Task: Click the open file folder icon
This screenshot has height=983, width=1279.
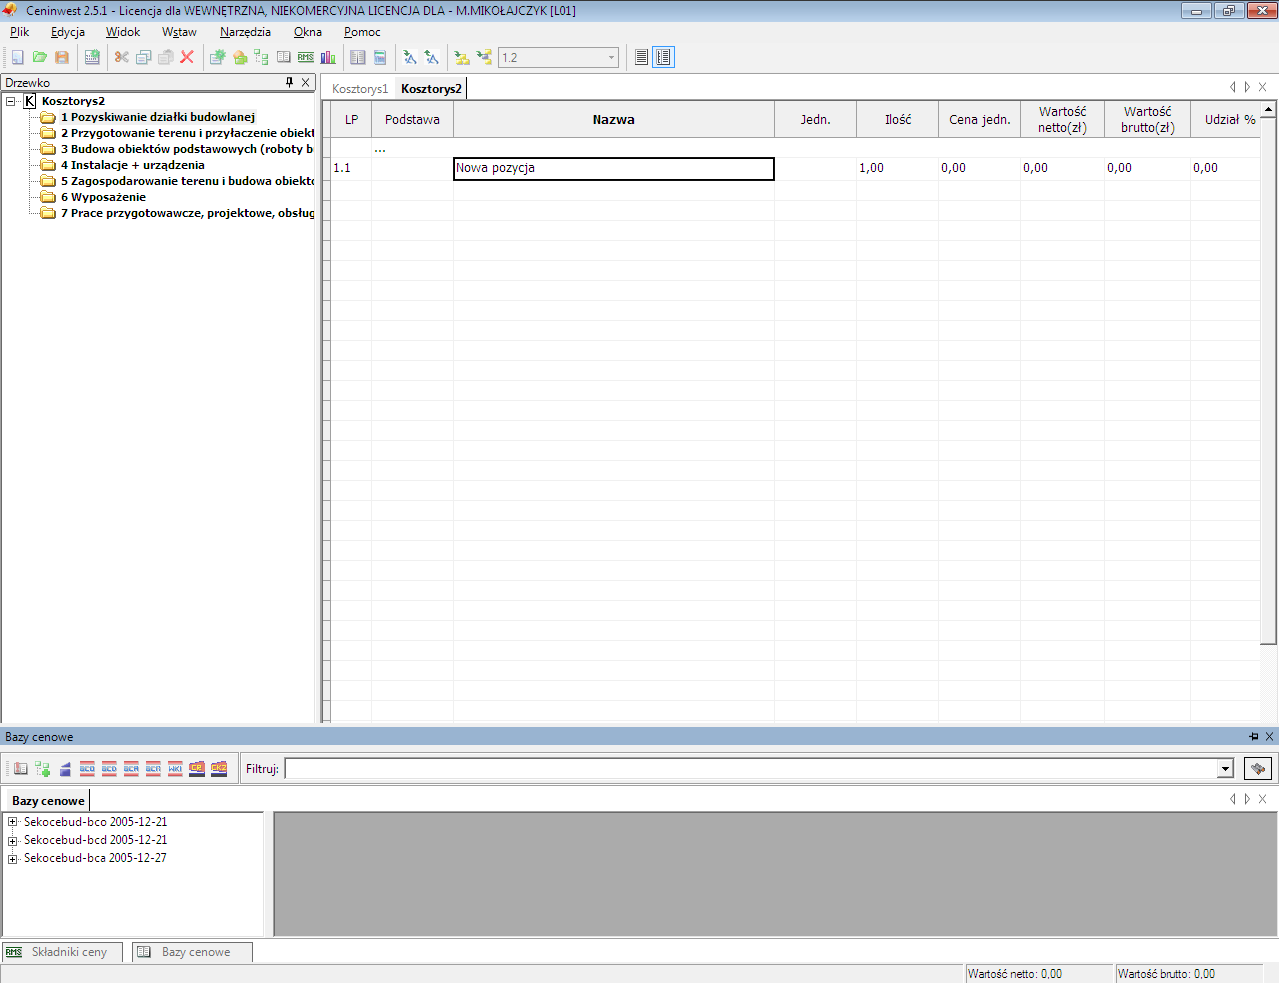Action: [40, 58]
